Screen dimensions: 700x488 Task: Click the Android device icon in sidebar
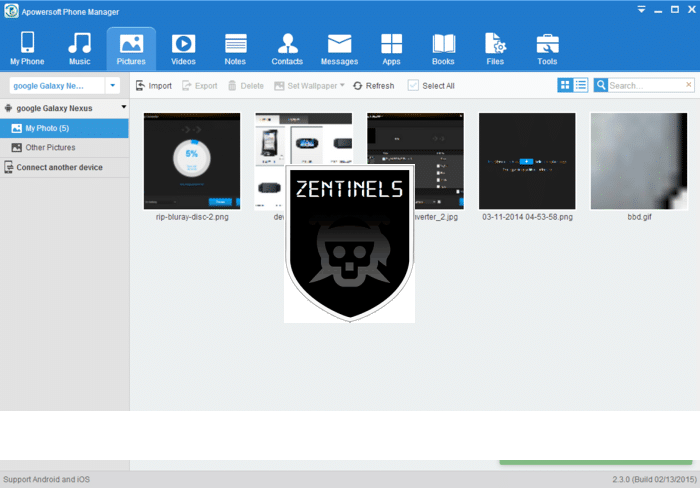[x=8, y=108]
